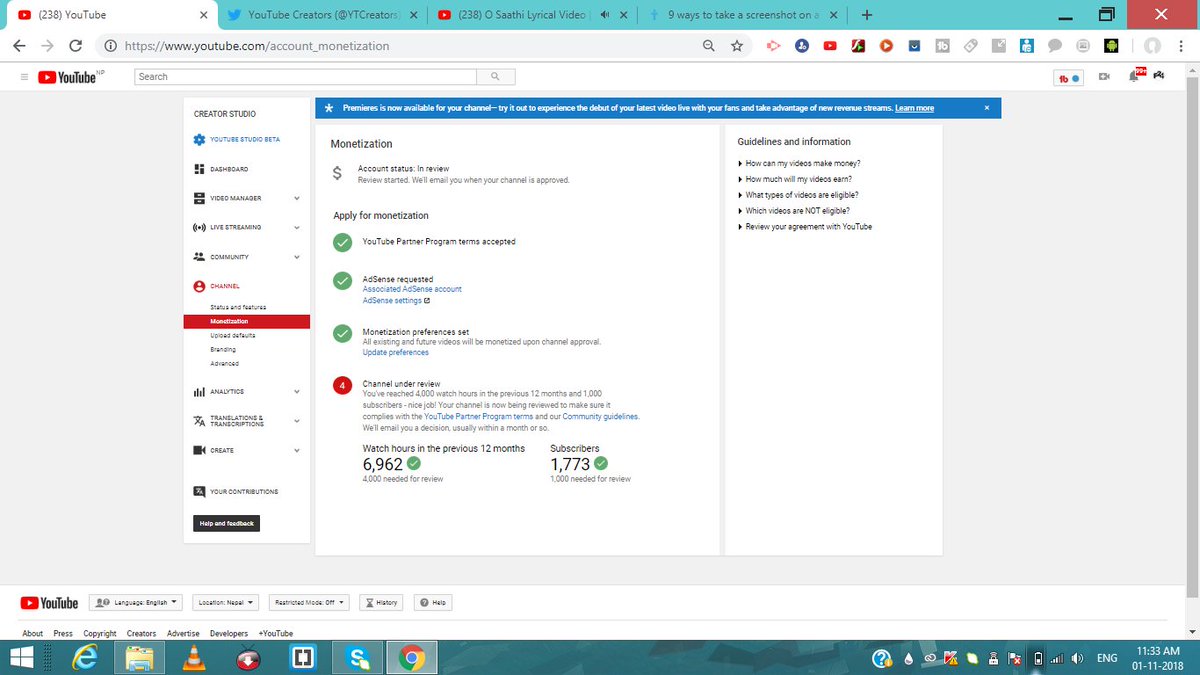Open the Chrome three-dot menu

click(x=1183, y=46)
